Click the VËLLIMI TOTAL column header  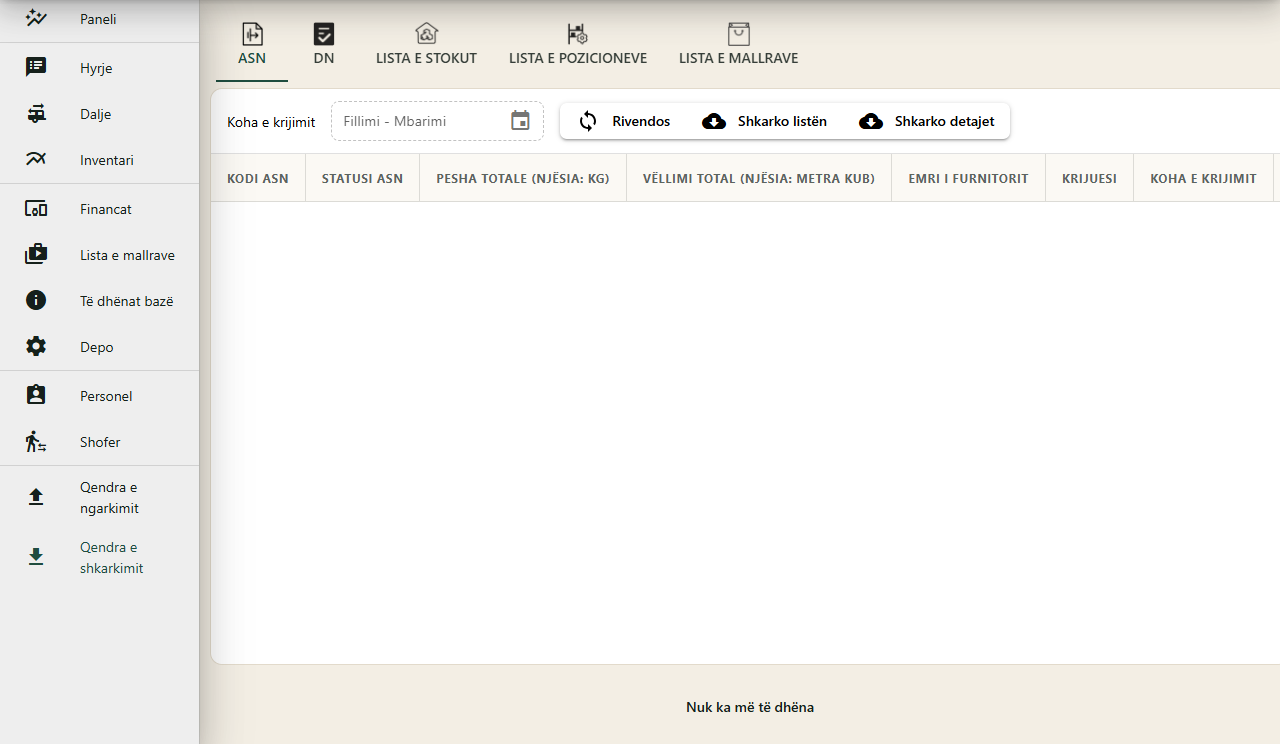point(759,178)
